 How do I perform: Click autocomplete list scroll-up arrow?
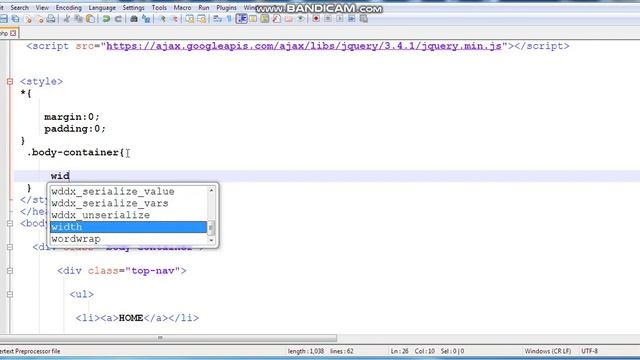pyautogui.click(x=211, y=190)
